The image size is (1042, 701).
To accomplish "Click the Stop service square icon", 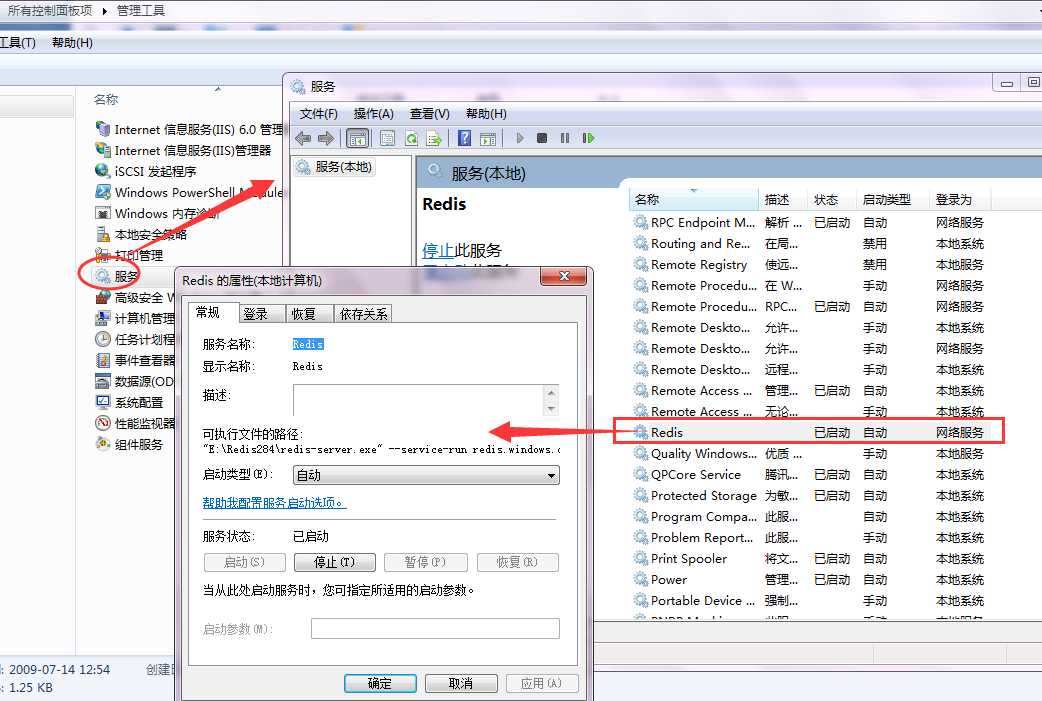I will tap(542, 138).
